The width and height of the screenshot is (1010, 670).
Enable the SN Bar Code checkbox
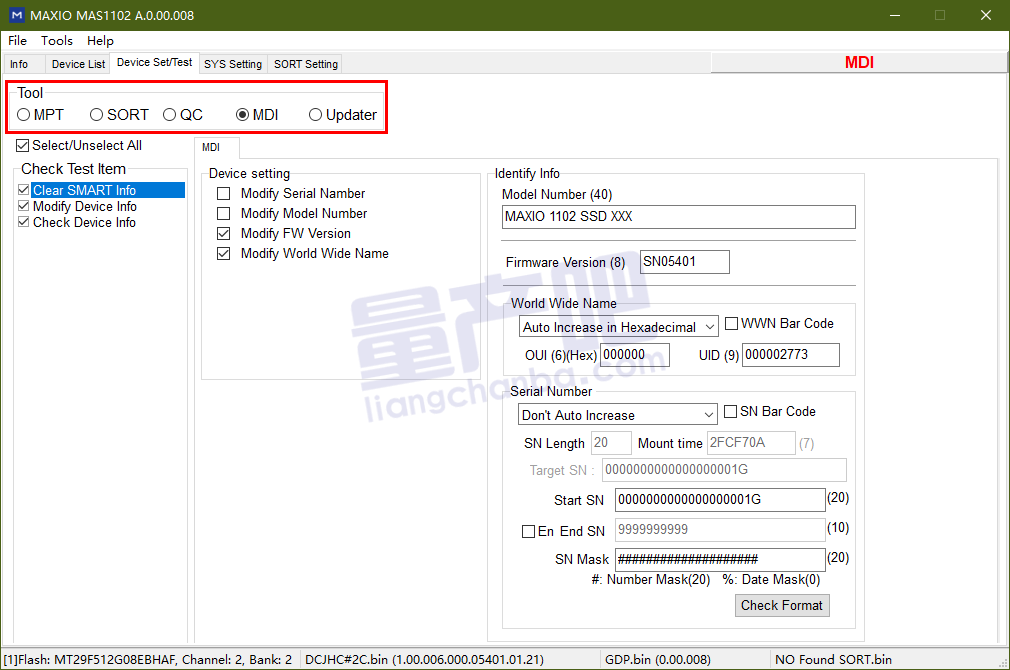(x=730, y=411)
